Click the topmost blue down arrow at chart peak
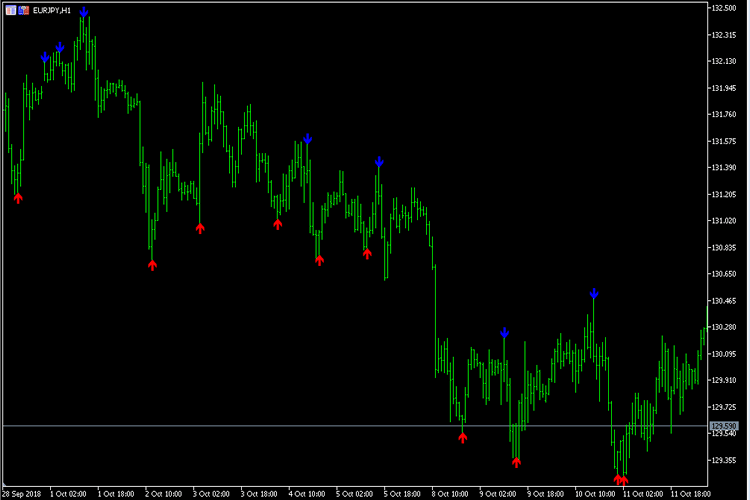750x500 pixels. 84,12
